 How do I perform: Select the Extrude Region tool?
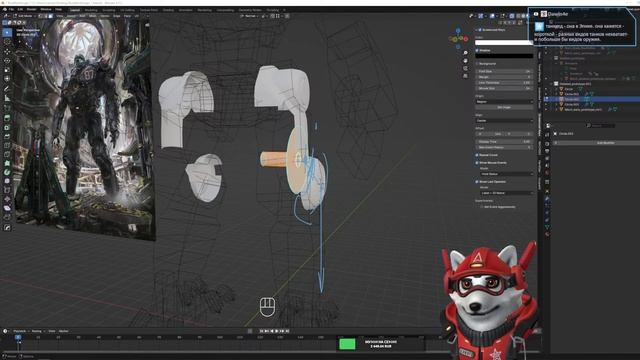tap(7, 118)
